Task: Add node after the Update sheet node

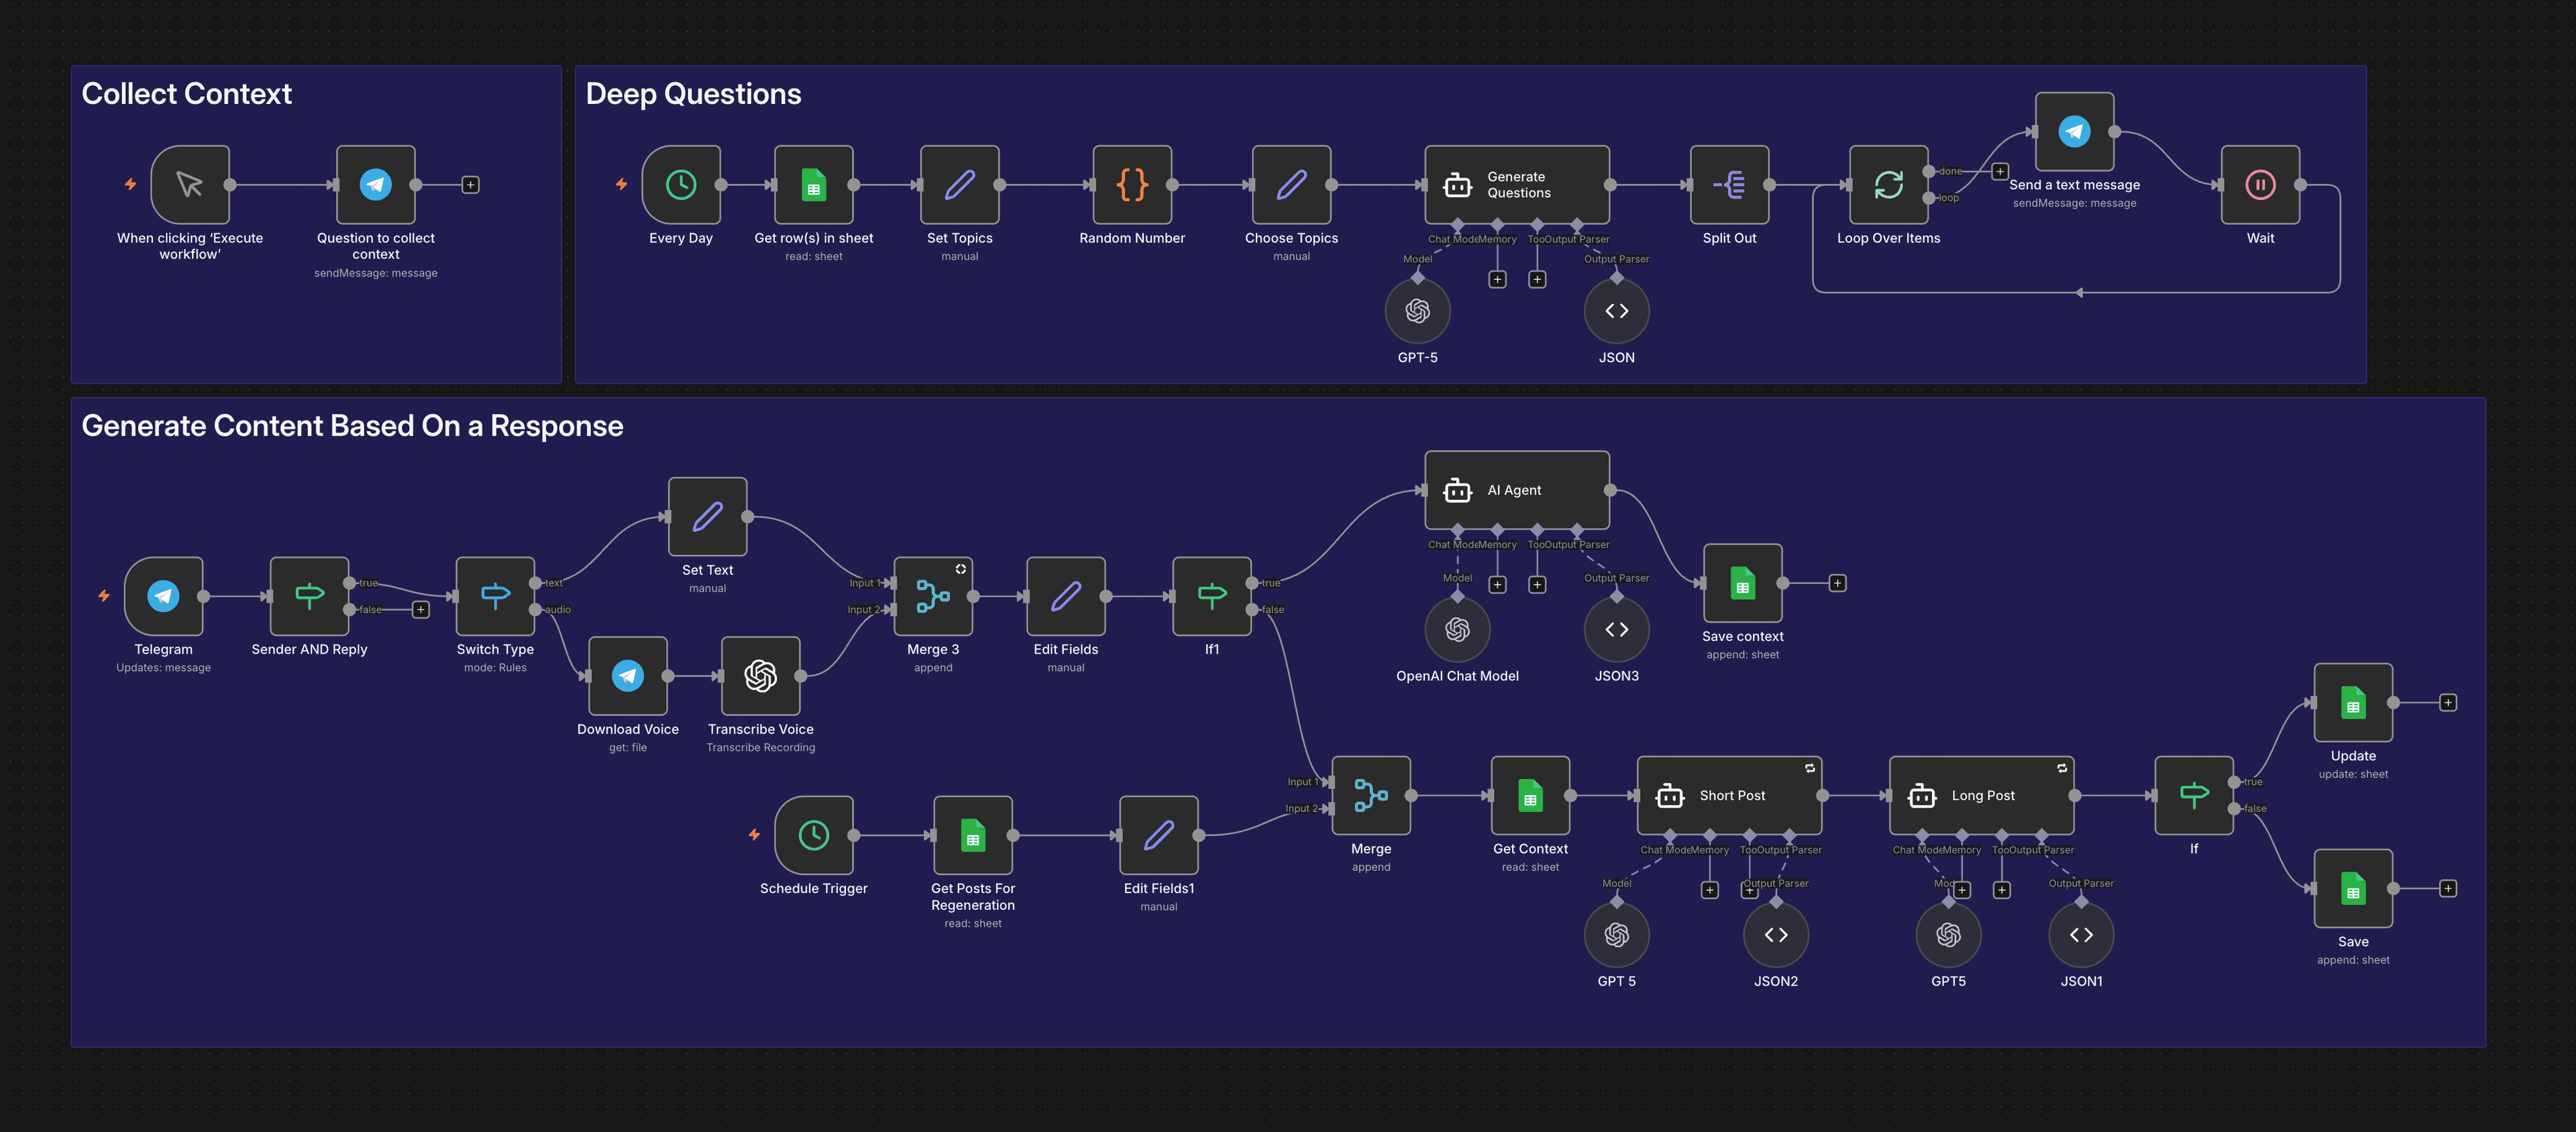Action: 2447,702
